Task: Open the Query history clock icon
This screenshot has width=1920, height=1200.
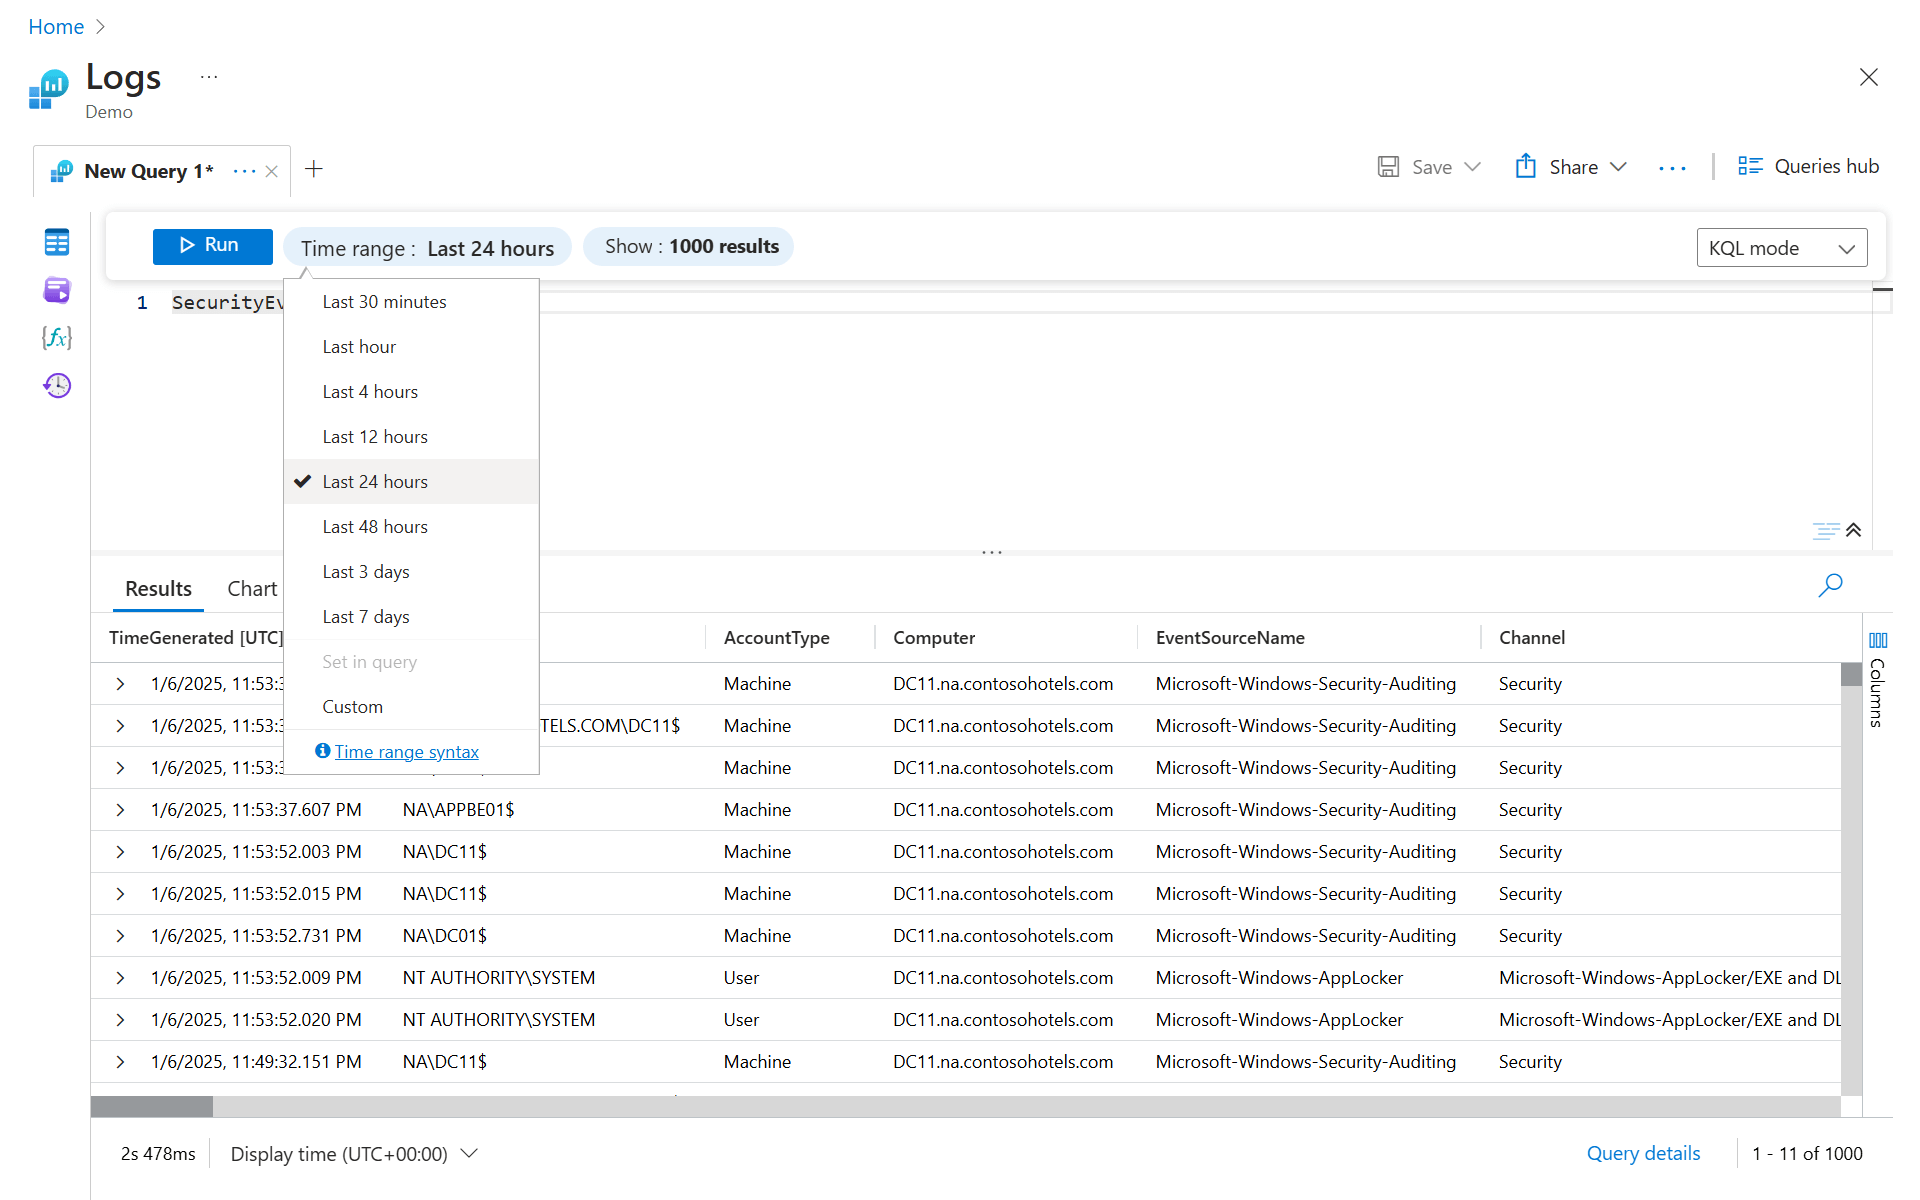Action: pyautogui.click(x=57, y=386)
